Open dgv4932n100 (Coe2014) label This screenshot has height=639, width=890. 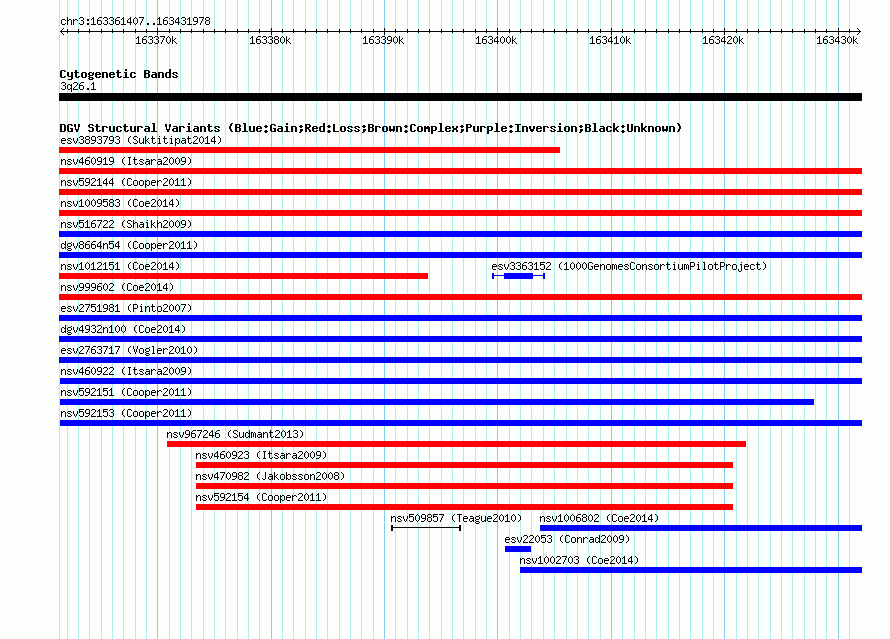(123, 329)
